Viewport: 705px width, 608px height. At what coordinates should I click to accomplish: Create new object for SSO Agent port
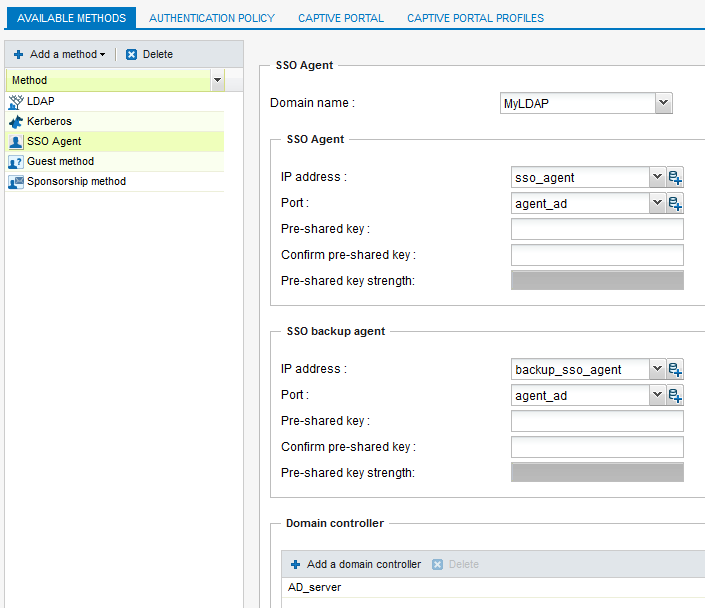click(x=675, y=204)
